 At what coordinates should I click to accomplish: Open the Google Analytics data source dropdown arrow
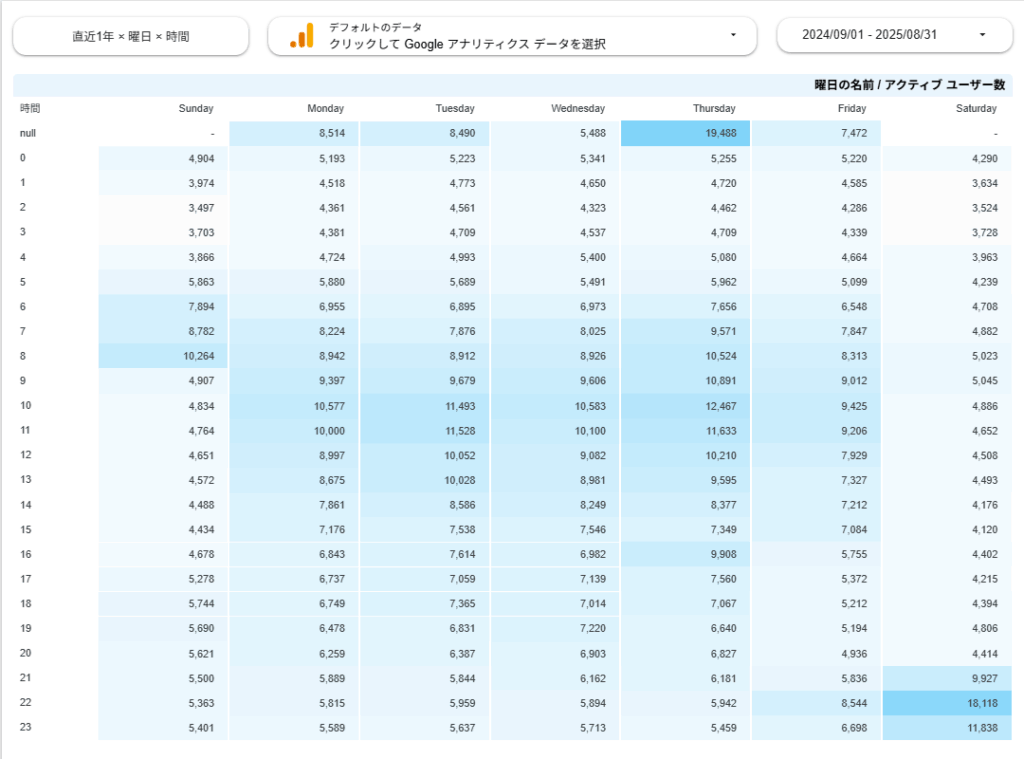733,35
